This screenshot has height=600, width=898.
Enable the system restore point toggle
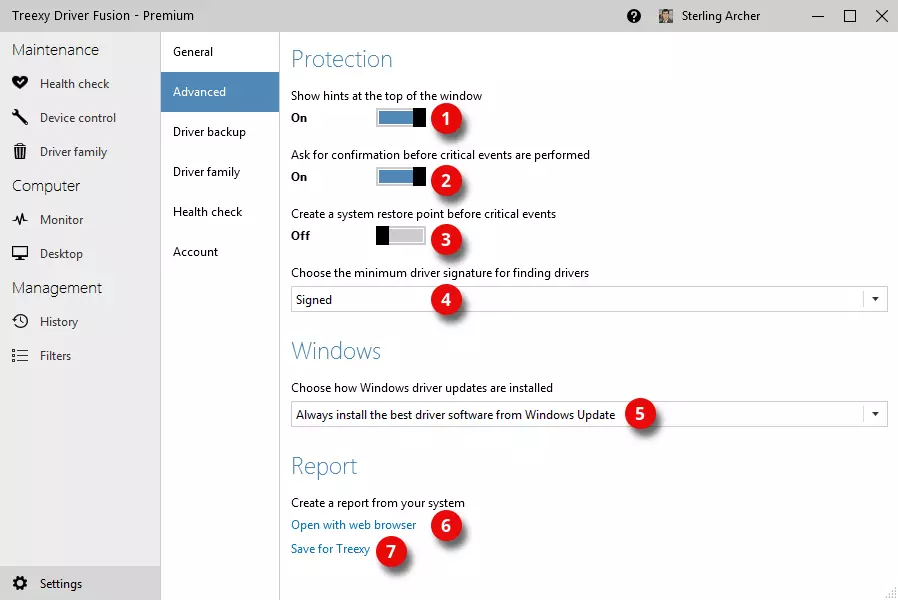click(x=401, y=235)
